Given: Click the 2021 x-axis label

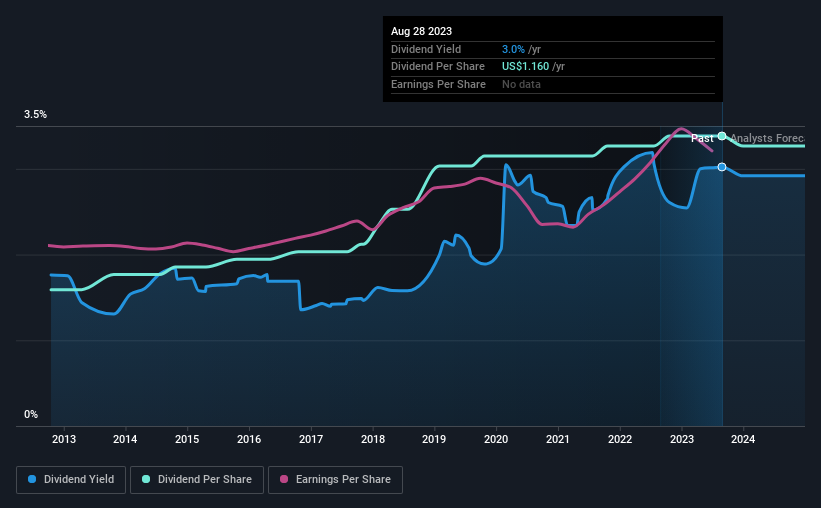Looking at the screenshot, I should point(558,439).
